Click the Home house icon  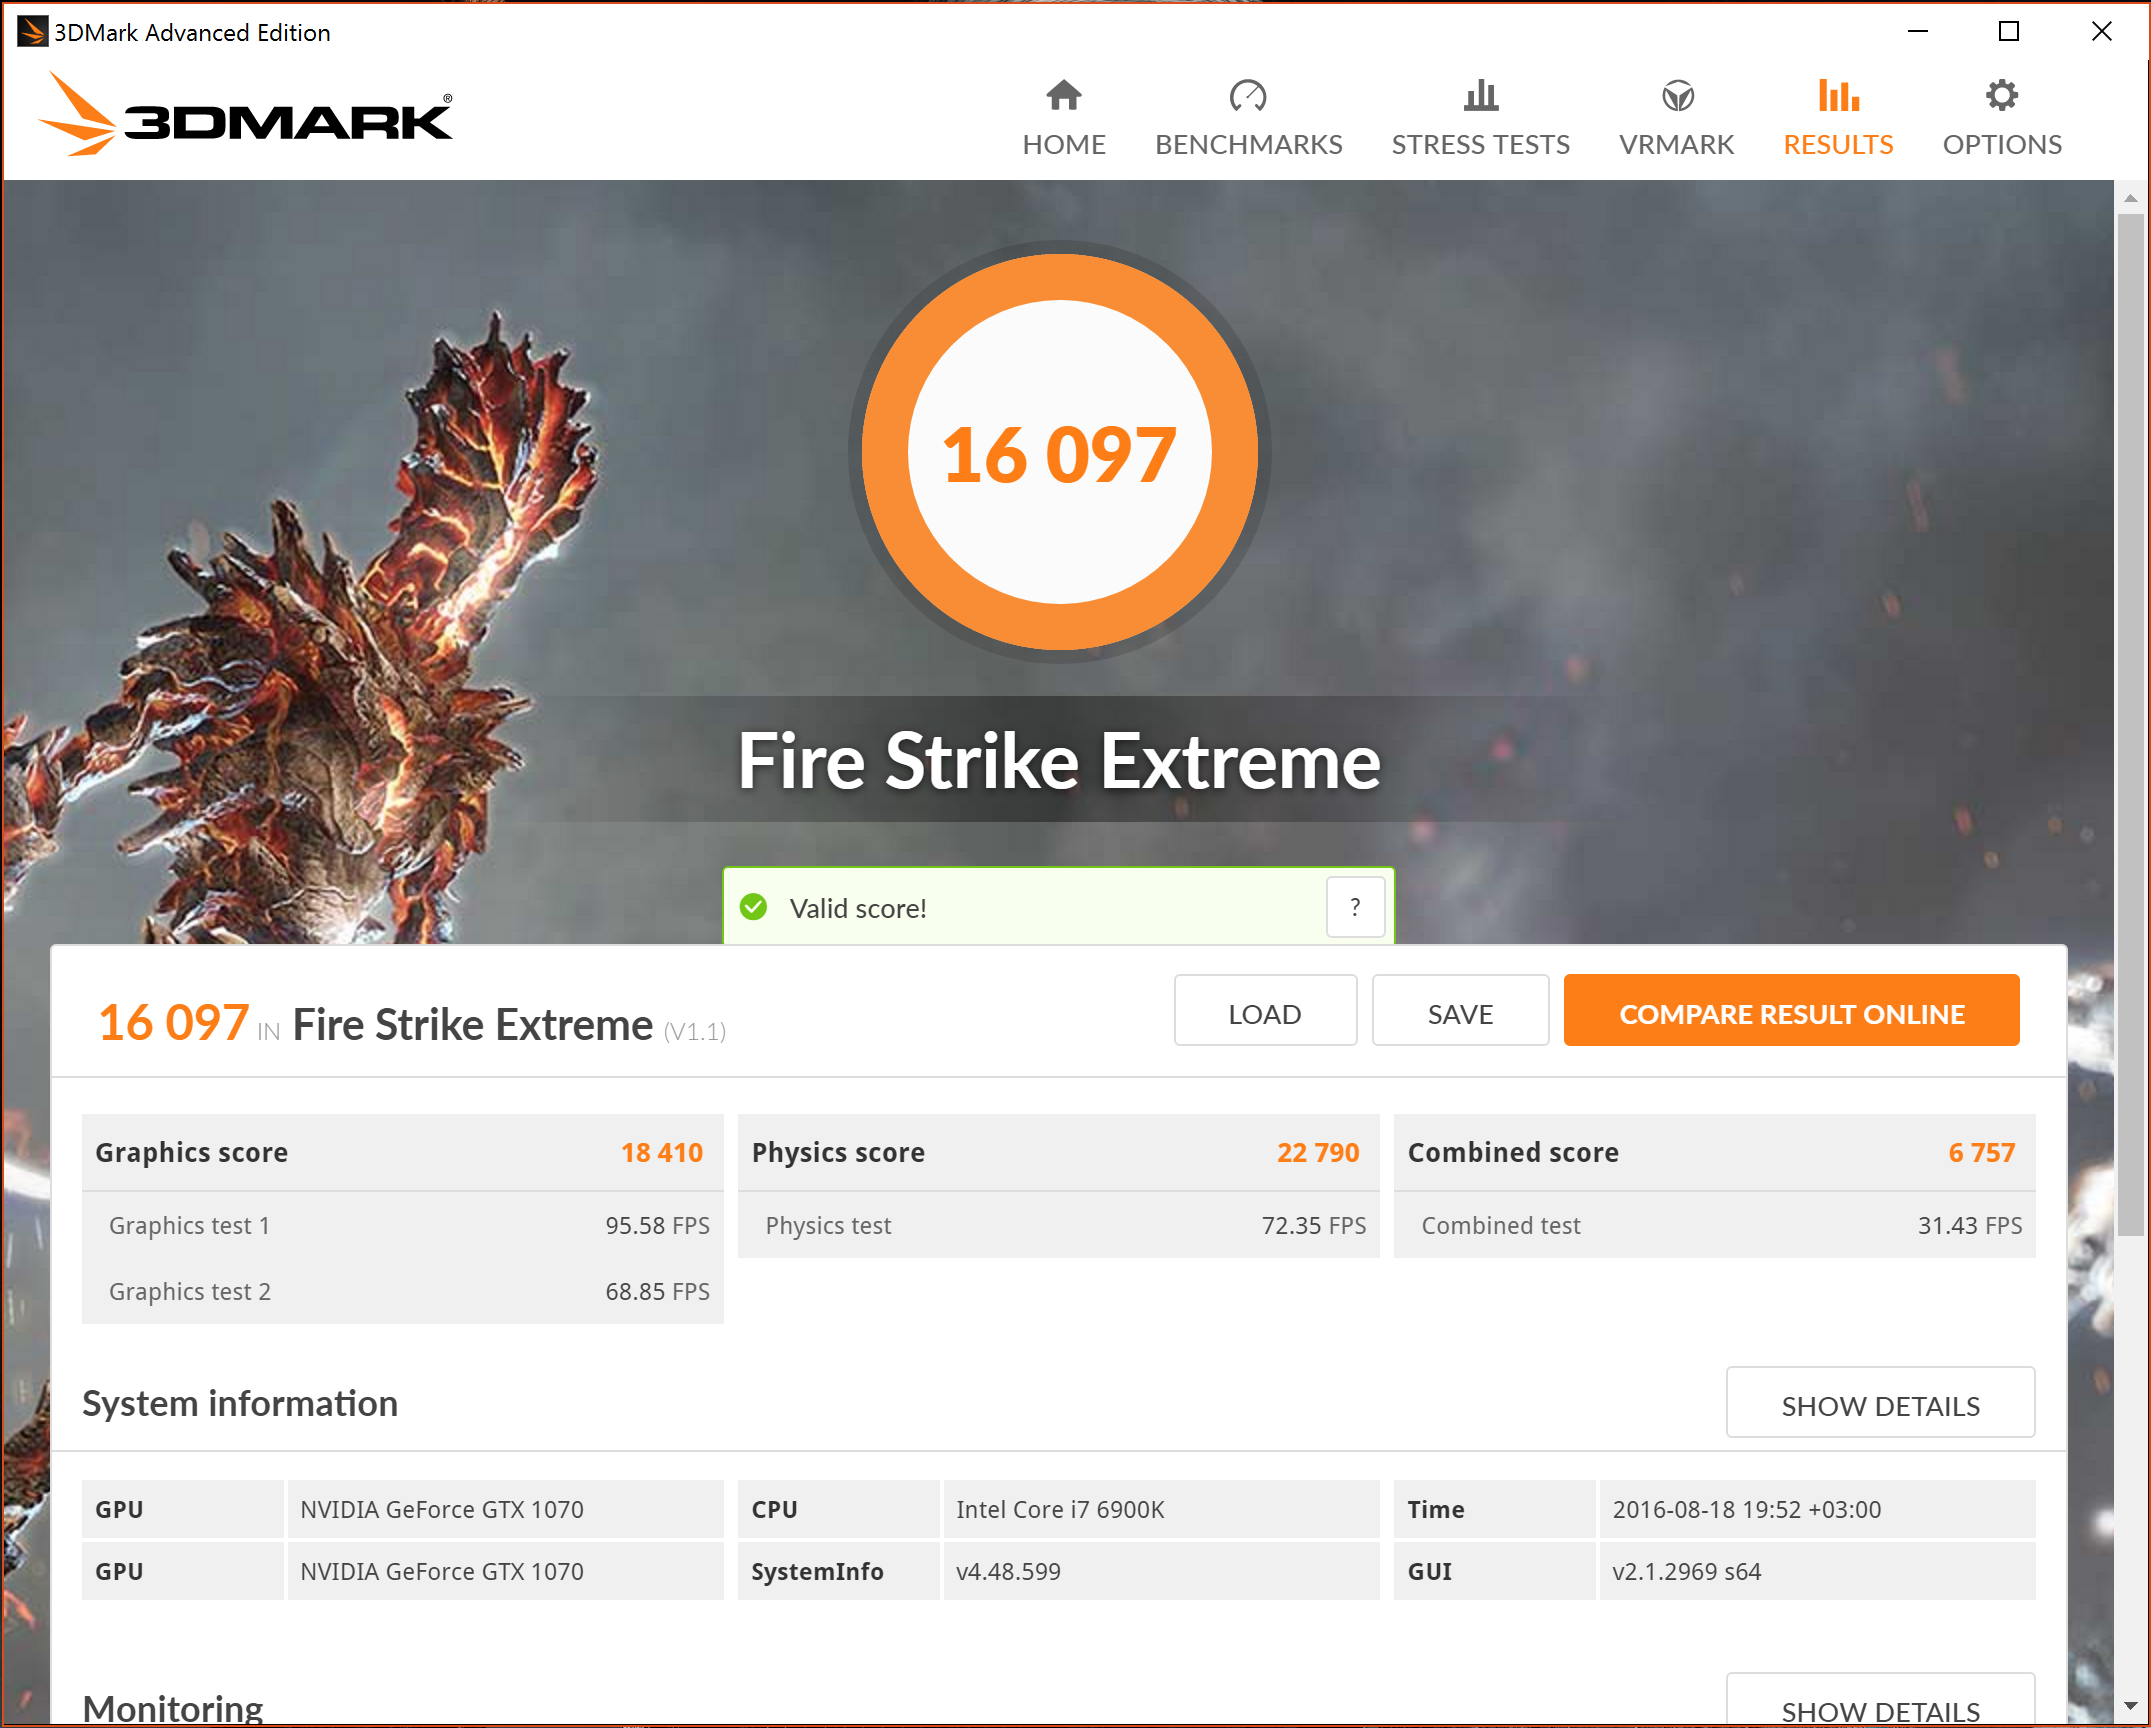(x=1063, y=96)
